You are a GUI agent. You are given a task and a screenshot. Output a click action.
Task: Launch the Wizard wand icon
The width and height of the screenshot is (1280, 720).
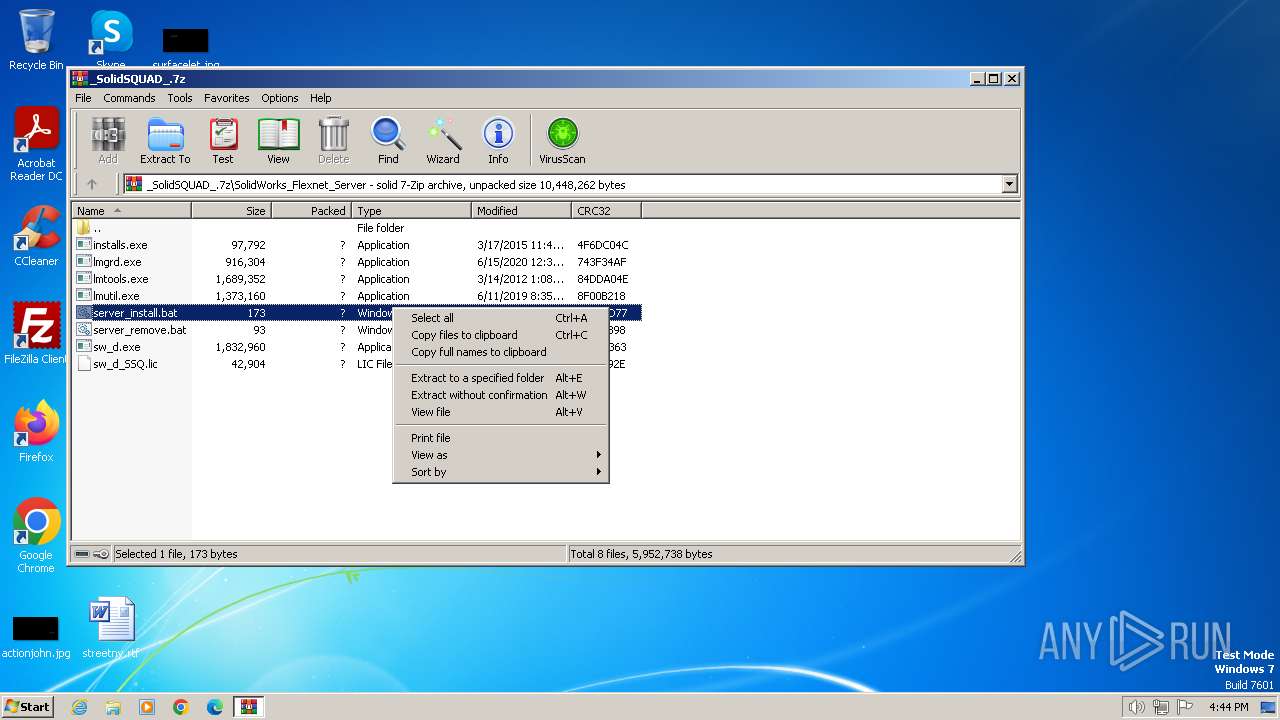443,140
